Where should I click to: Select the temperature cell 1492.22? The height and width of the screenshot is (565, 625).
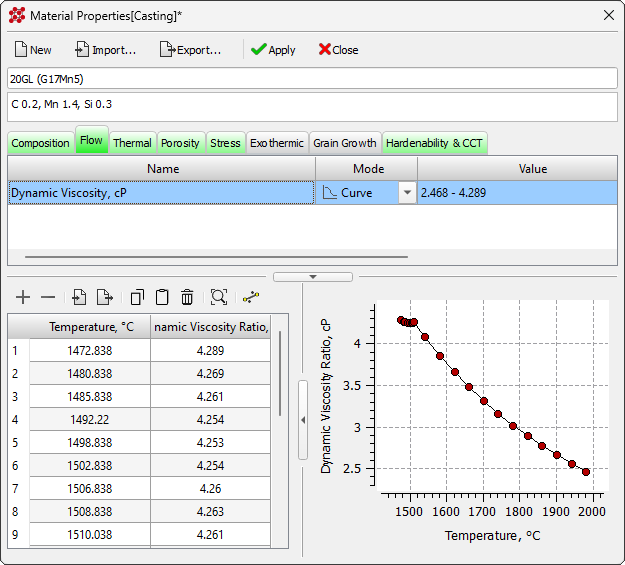[90, 419]
